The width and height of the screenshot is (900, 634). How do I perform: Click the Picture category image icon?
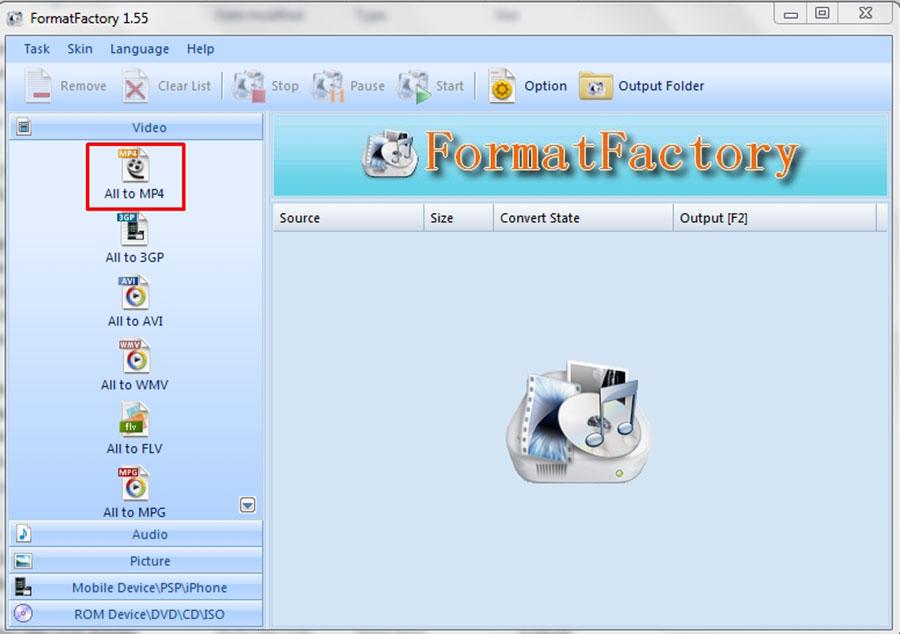(24, 561)
